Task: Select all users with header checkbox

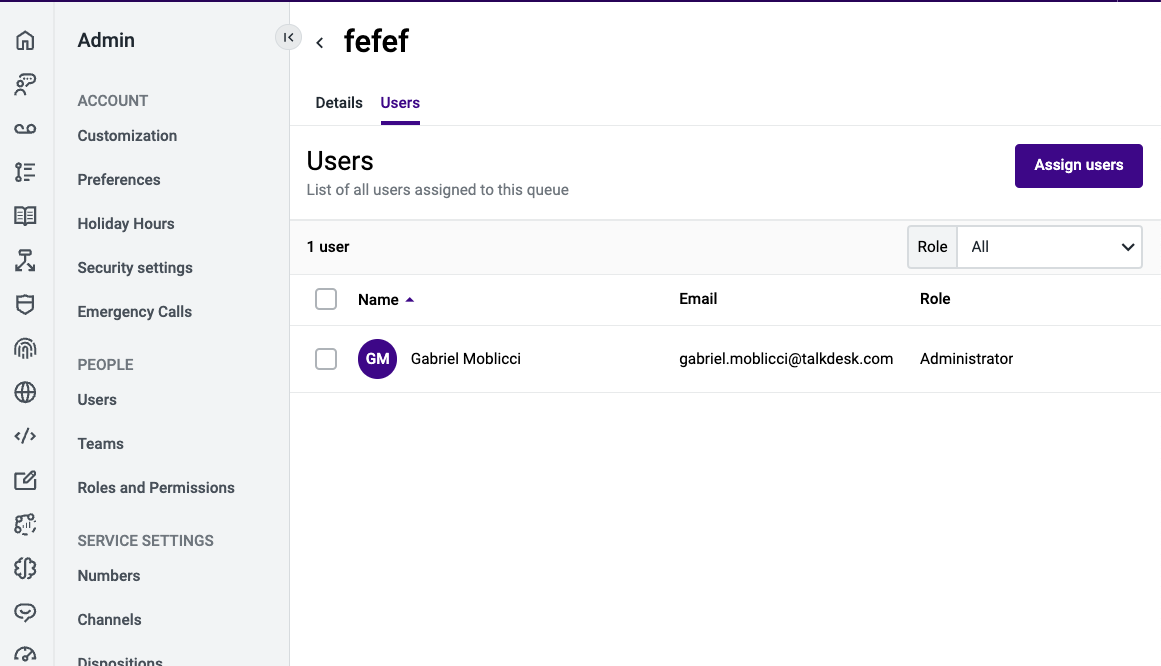Action: tap(326, 299)
